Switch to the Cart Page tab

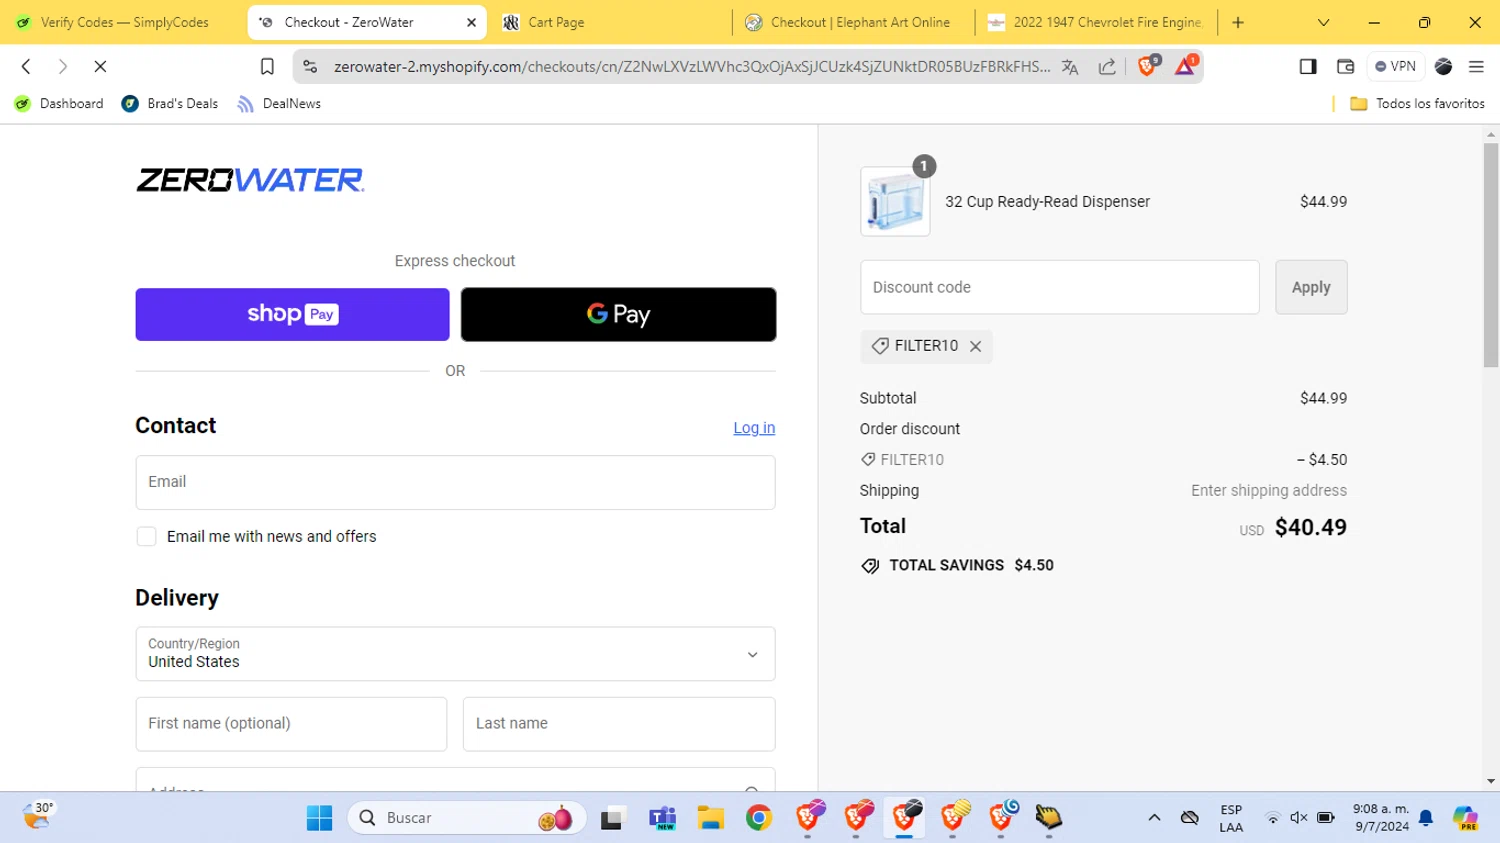coord(610,22)
